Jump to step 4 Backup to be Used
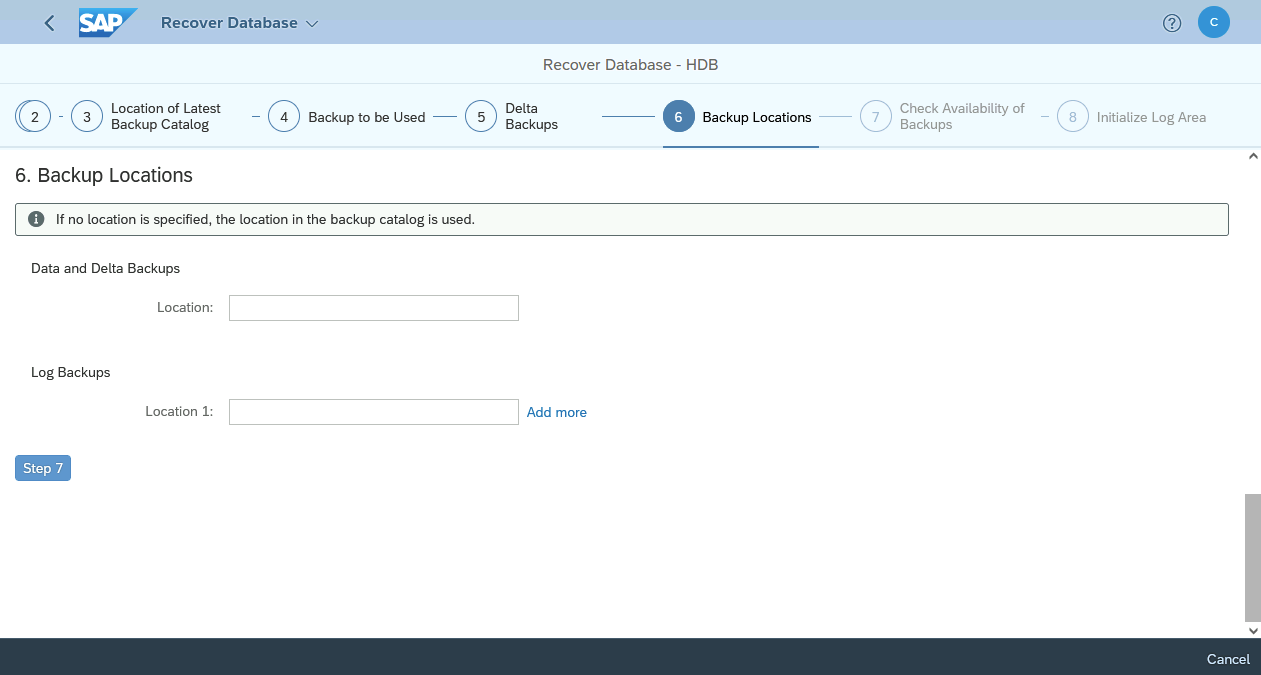The width and height of the screenshot is (1261, 675). (284, 117)
